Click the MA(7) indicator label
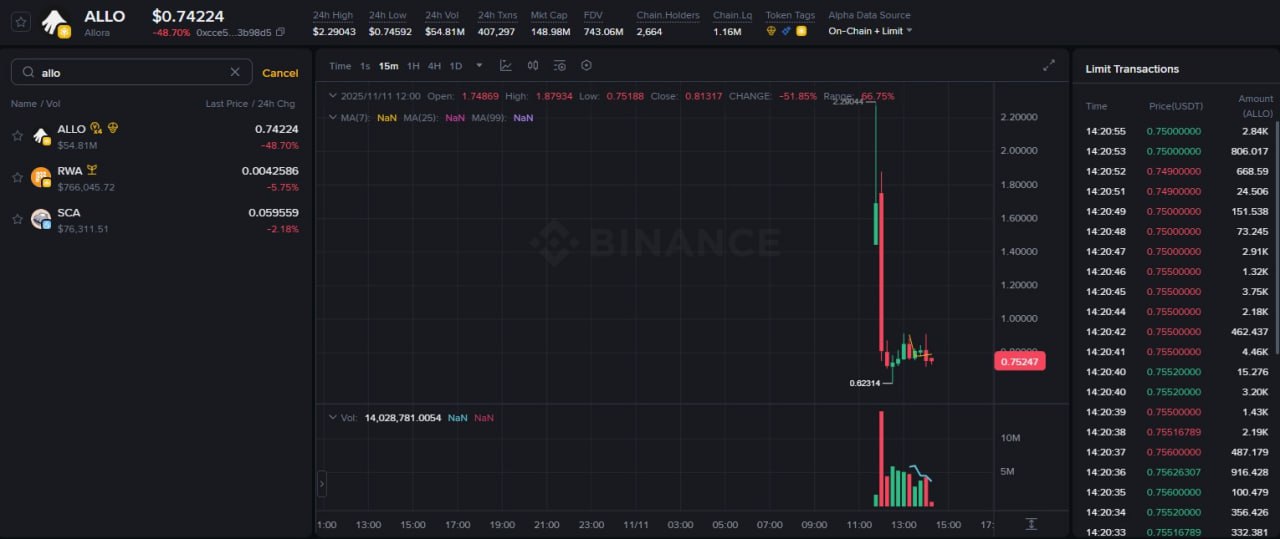Image resolution: width=1280 pixels, height=539 pixels. [x=355, y=118]
